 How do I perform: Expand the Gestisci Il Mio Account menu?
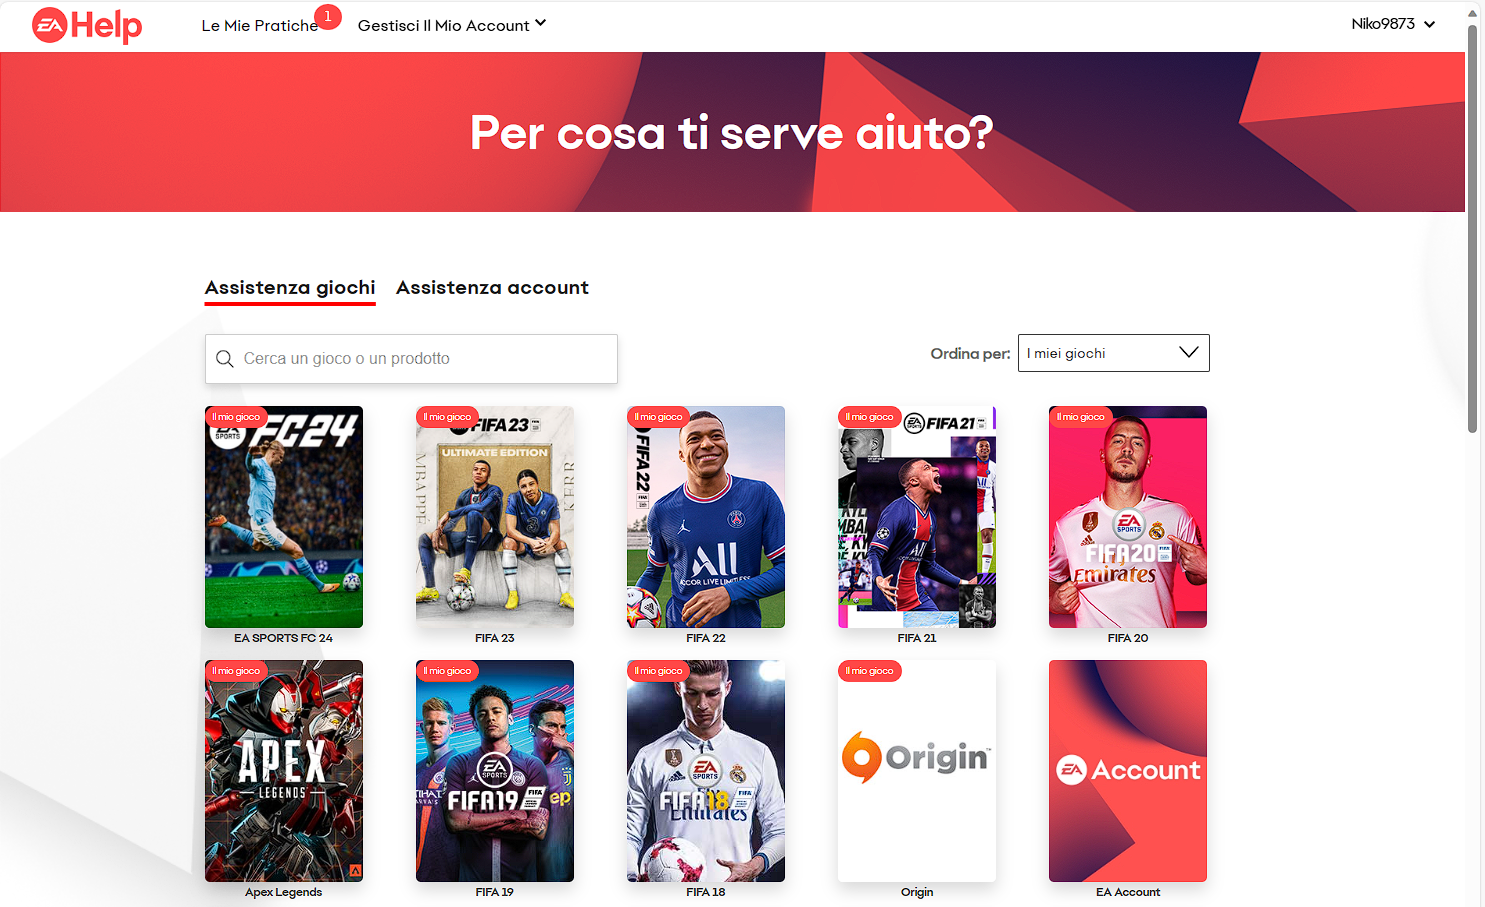pyautogui.click(x=452, y=25)
